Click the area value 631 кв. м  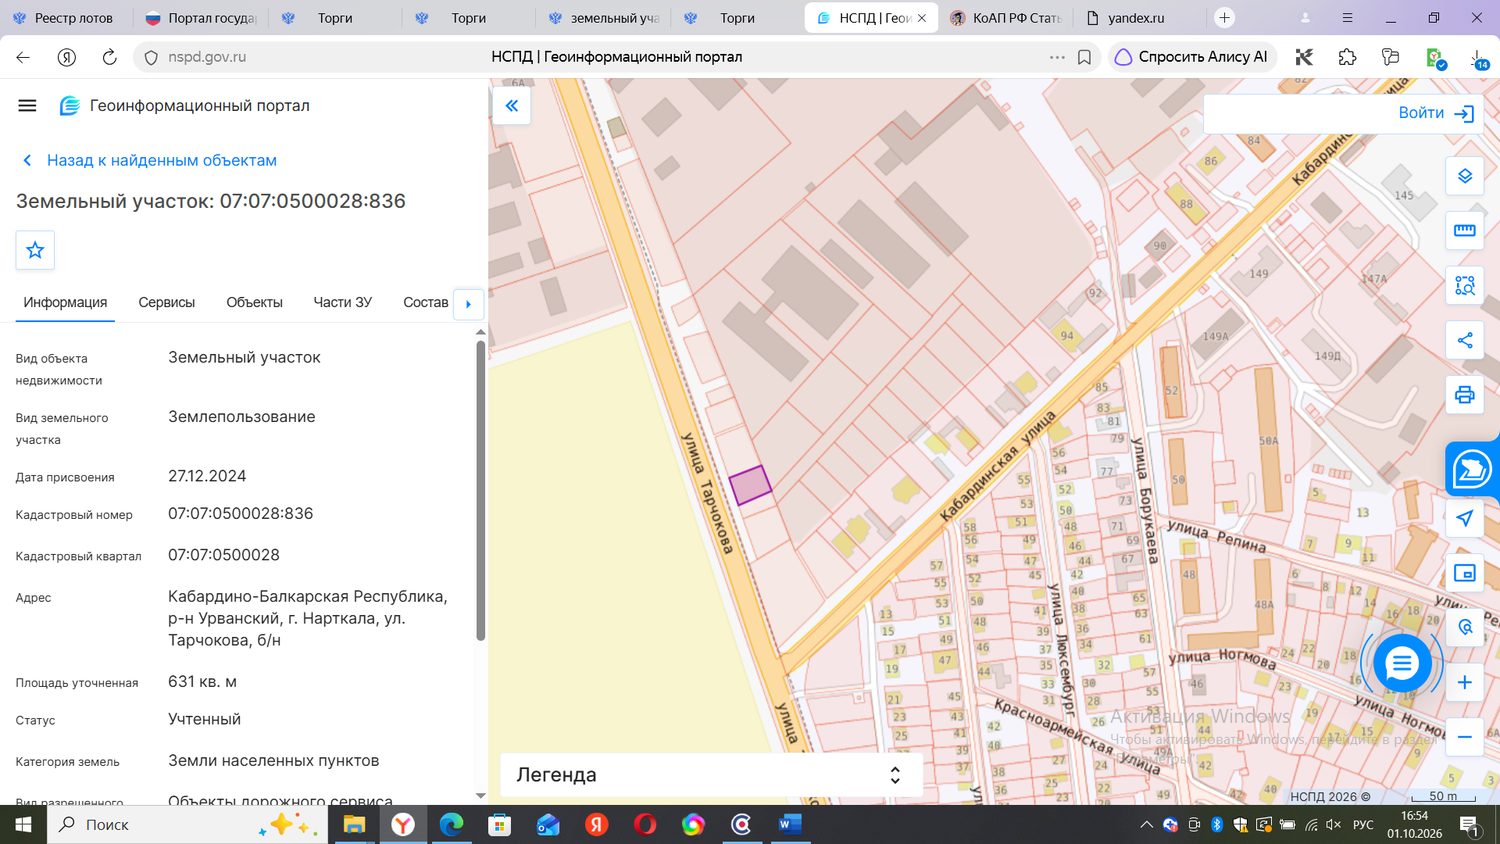[x=202, y=682]
